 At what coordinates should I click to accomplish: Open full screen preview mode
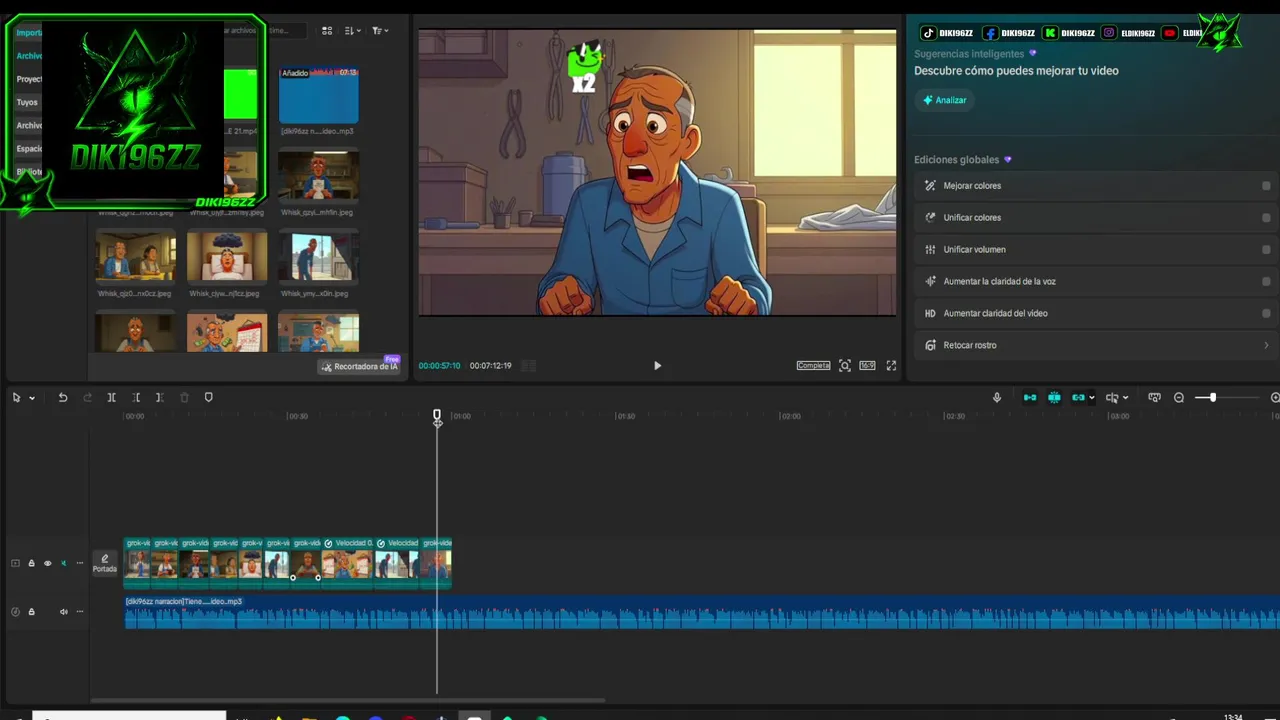click(891, 365)
